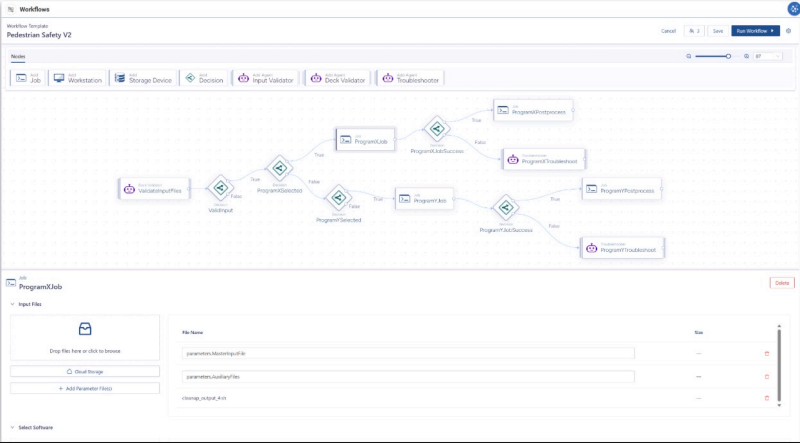Image resolution: width=800 pixels, height=443 pixels.
Task: Click the parameters.AuxiliaryFiles input field
Action: click(x=408, y=377)
